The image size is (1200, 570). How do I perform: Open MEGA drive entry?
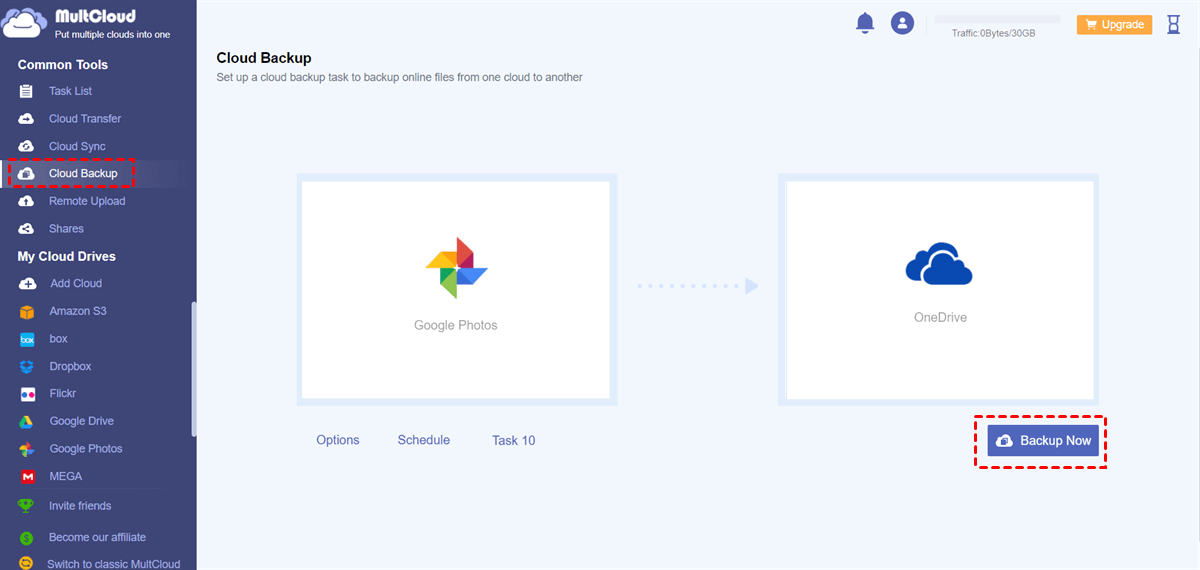(x=66, y=477)
